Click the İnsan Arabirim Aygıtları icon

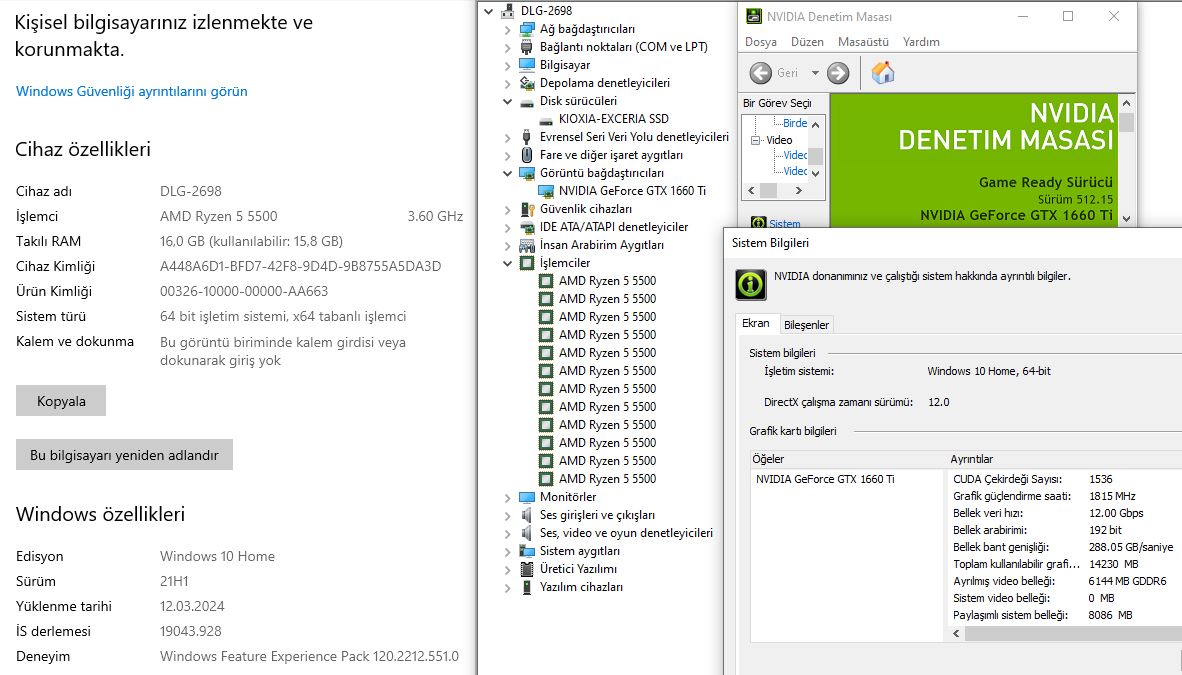click(x=527, y=245)
